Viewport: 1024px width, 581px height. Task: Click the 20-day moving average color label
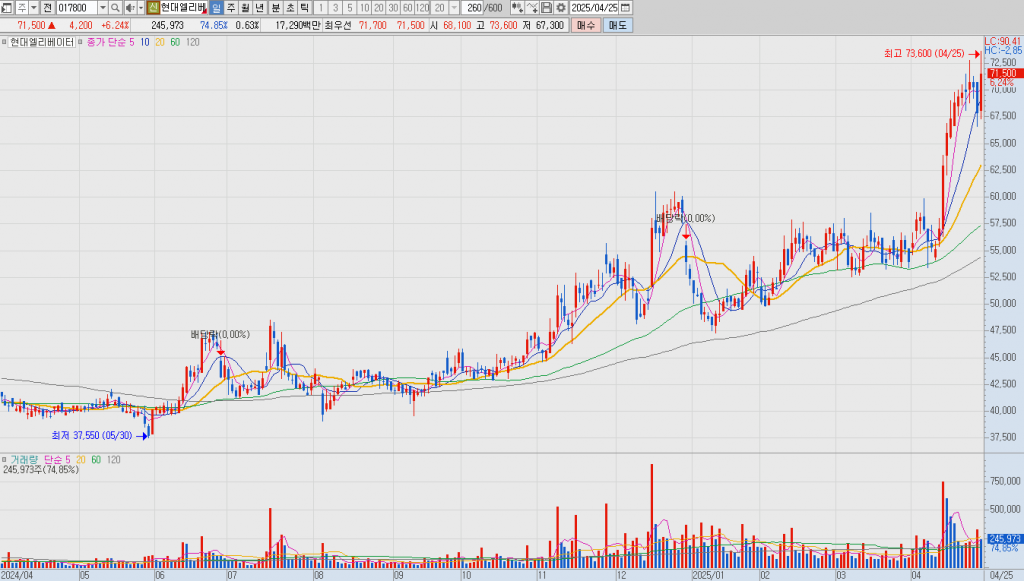161,42
